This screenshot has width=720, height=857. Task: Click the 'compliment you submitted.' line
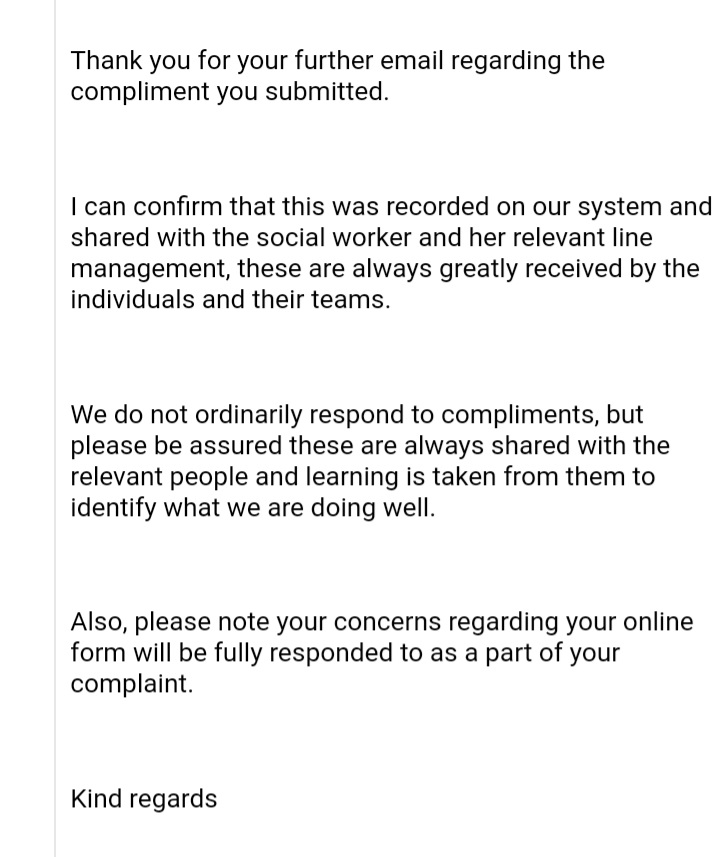click(x=229, y=92)
